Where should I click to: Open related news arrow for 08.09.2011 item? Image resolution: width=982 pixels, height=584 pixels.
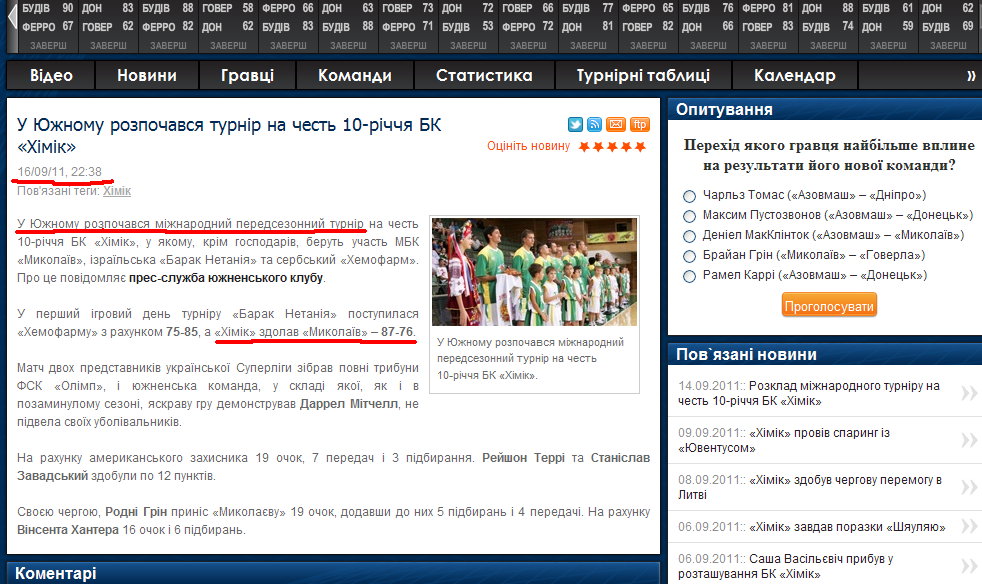pyautogui.click(x=969, y=488)
